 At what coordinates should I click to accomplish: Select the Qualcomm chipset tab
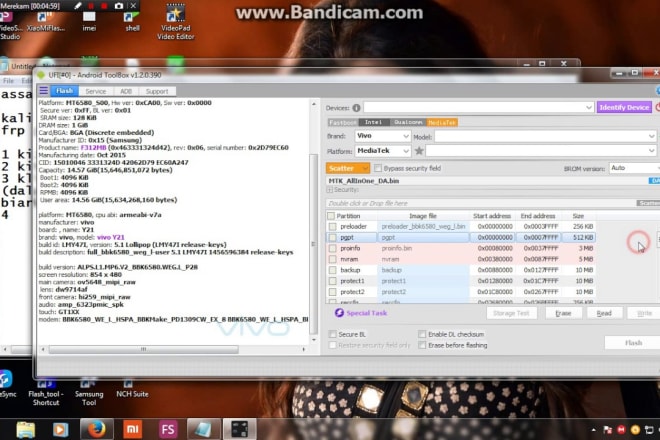click(407, 123)
